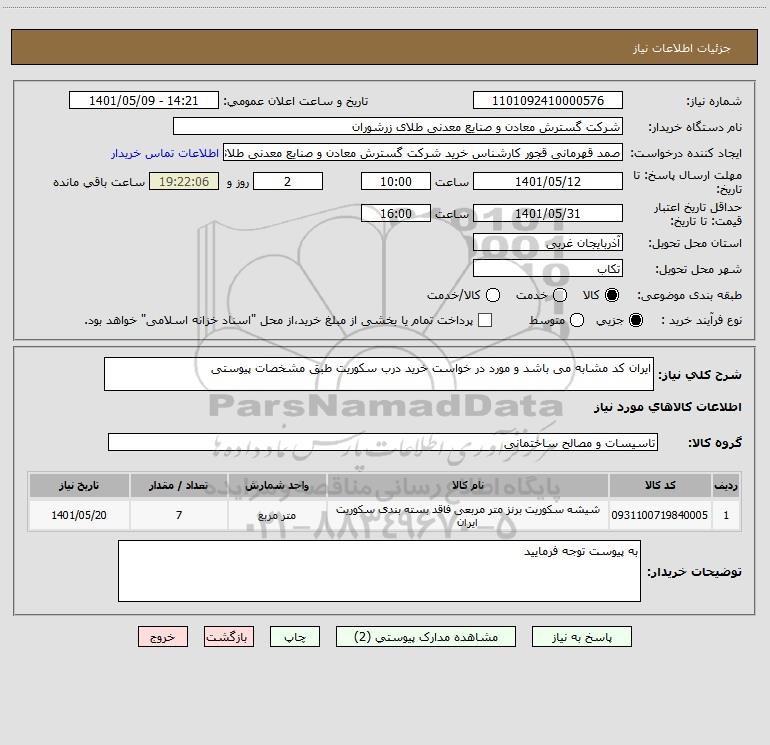This screenshot has height=745, width=770.
Task: Click the general need description text box
Action: 379,374
